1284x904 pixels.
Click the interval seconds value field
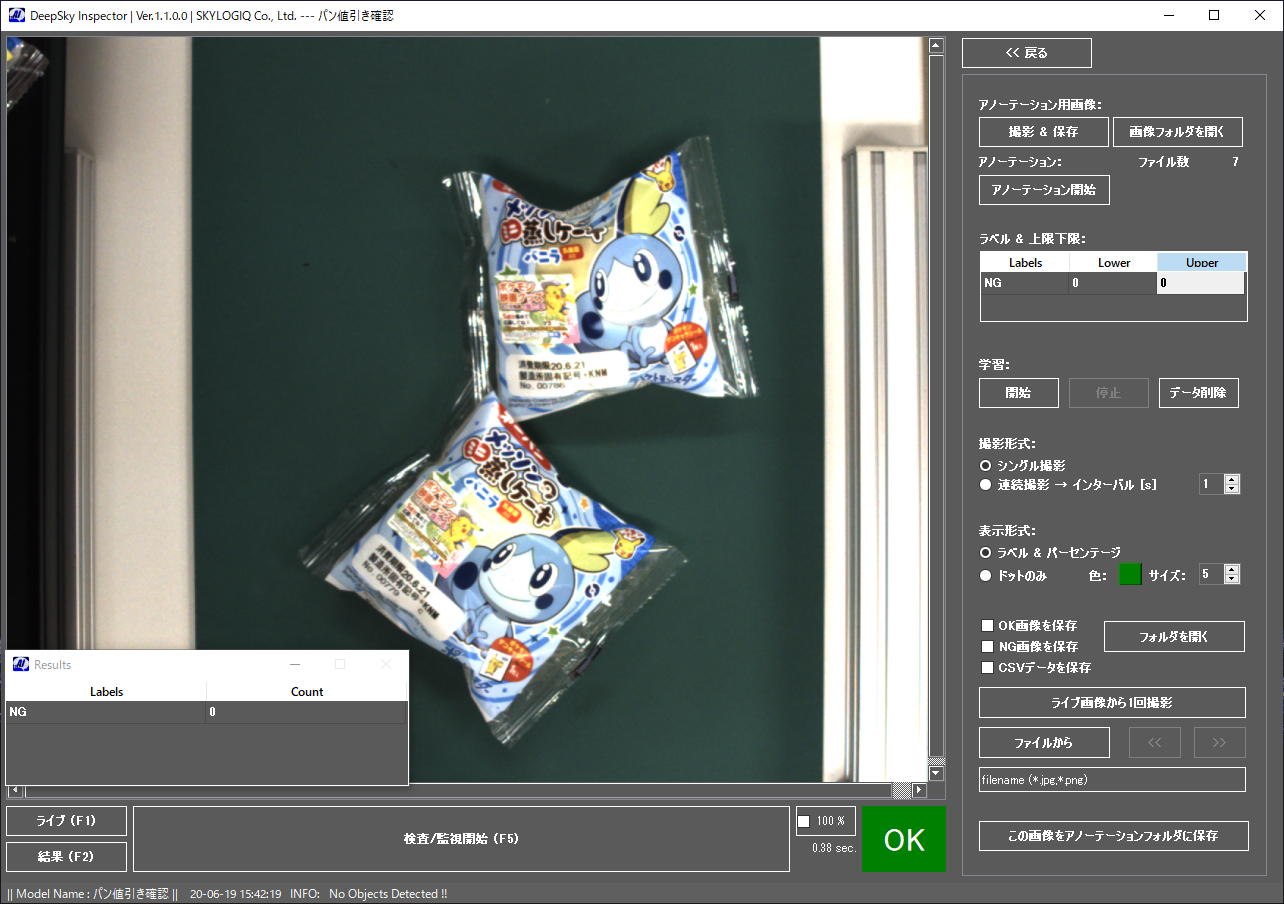[x=1211, y=484]
